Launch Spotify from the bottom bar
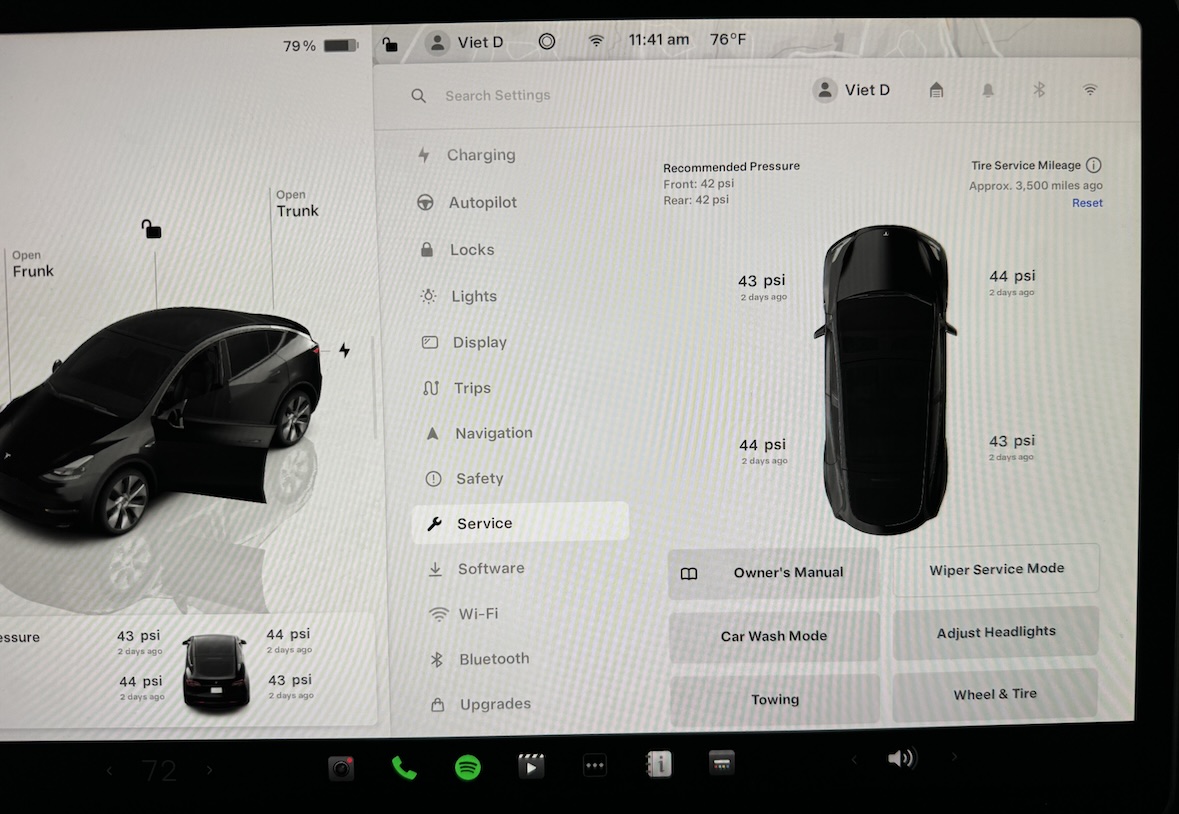The height and width of the screenshot is (814, 1179). point(467,767)
